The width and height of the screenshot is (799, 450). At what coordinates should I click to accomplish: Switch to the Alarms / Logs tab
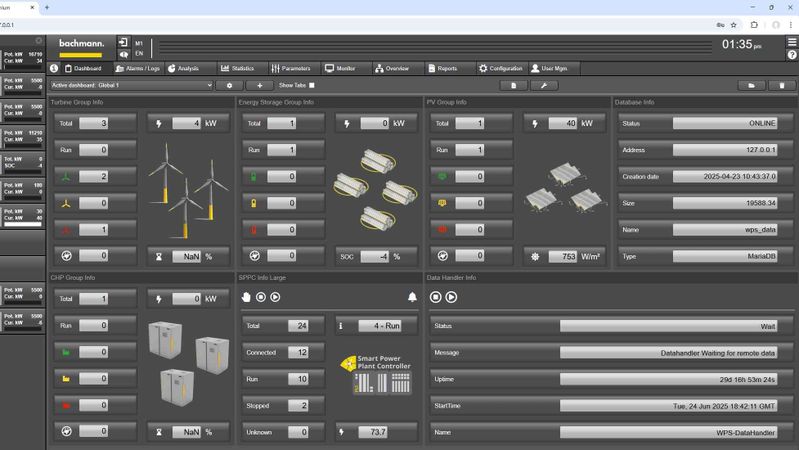click(x=137, y=68)
